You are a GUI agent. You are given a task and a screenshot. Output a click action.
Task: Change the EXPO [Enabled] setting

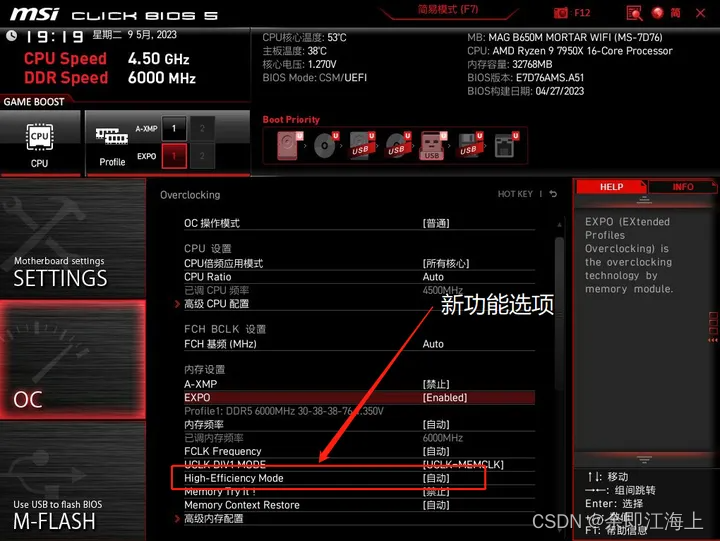tap(444, 398)
